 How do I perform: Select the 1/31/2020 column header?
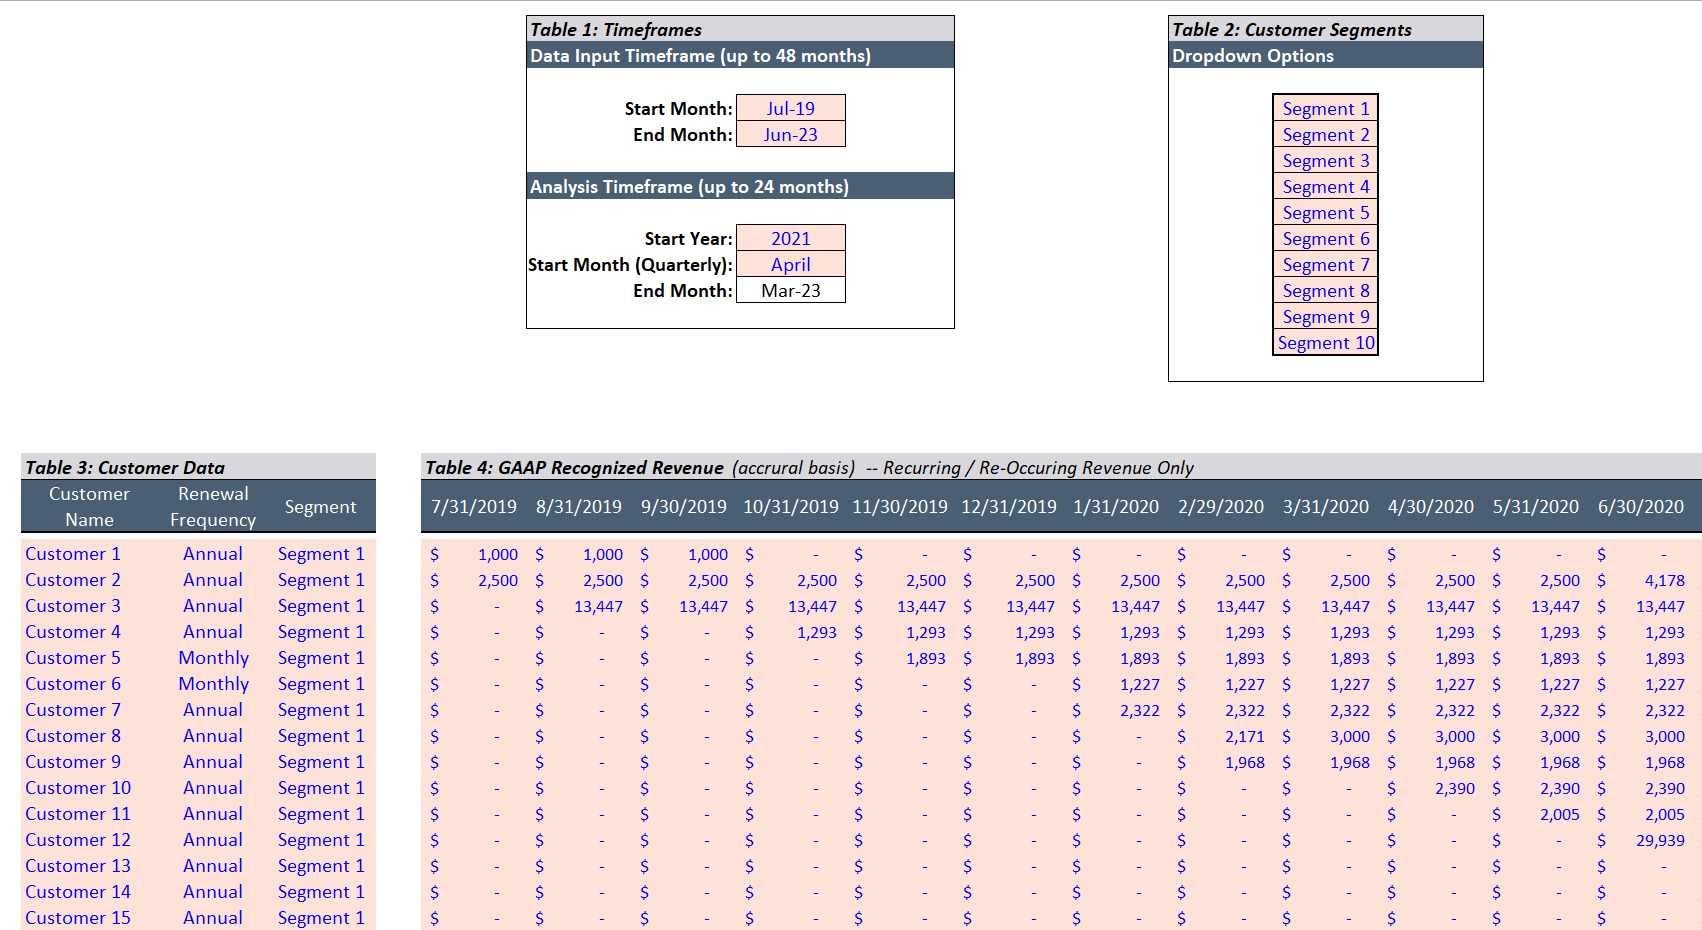click(1116, 506)
